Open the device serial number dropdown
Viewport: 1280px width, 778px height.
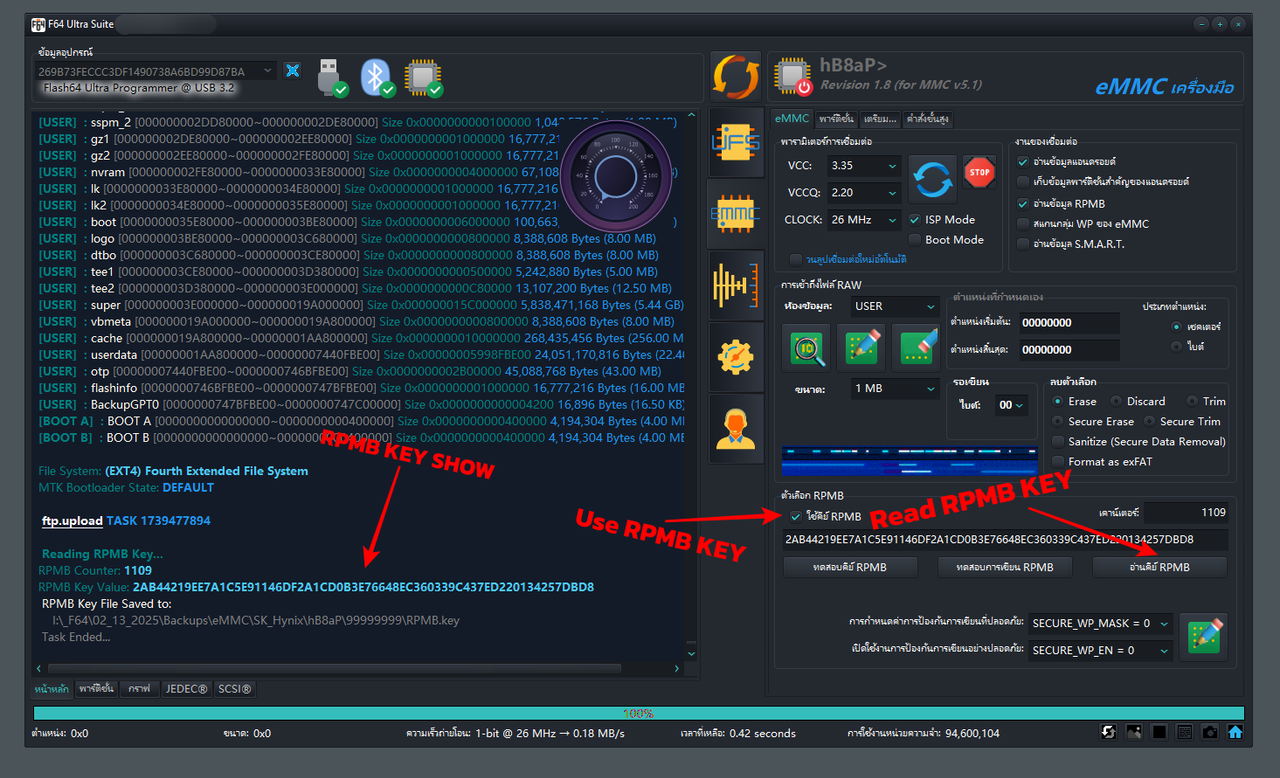click(156, 71)
